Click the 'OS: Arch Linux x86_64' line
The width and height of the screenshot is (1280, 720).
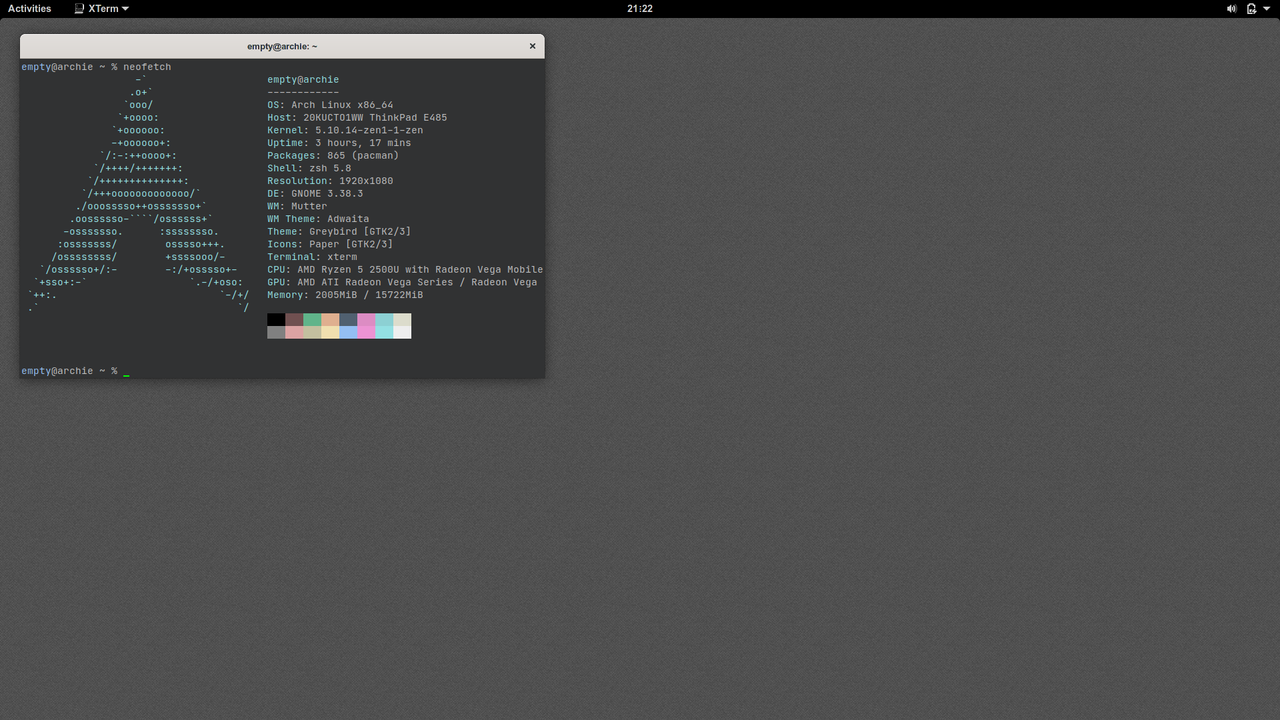[x=330, y=105]
